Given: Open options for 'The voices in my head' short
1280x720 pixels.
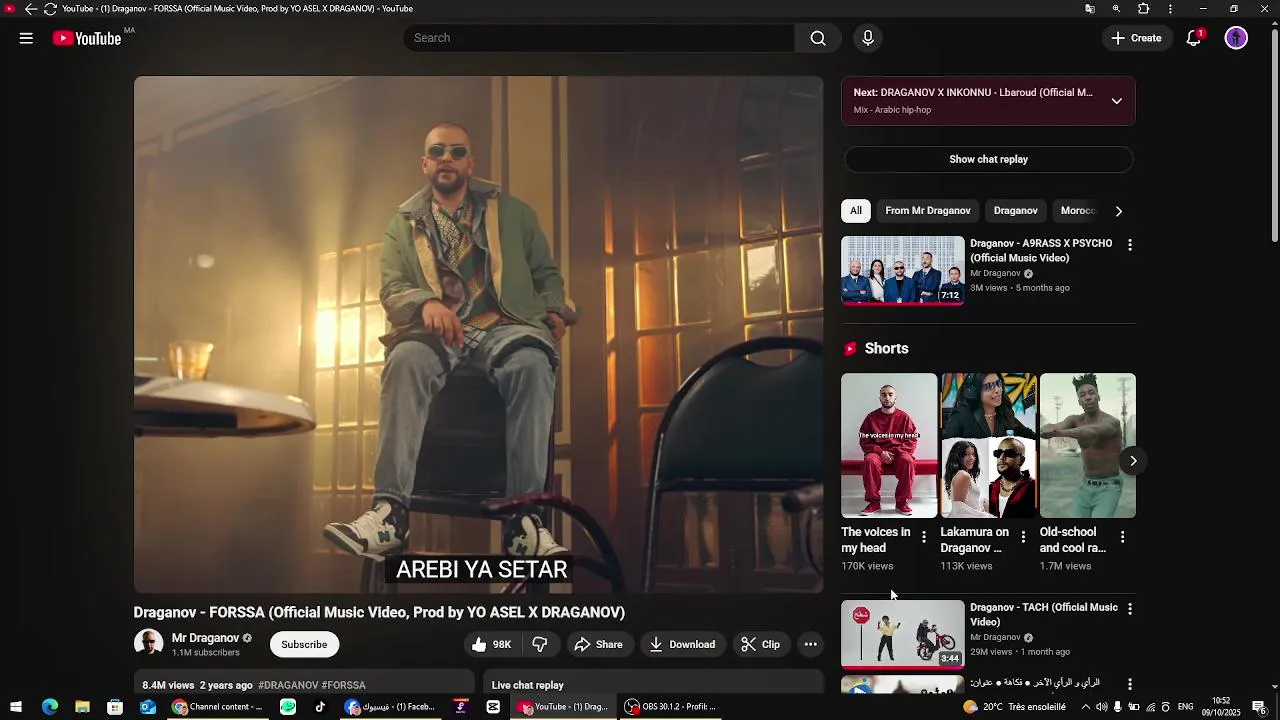Looking at the screenshot, I should (923, 537).
